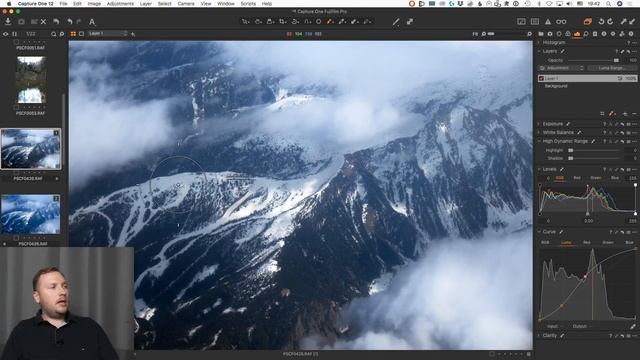This screenshot has width=640, height=360.
Task: Open the Layer 1 dropdown above viewer
Action: (108, 33)
